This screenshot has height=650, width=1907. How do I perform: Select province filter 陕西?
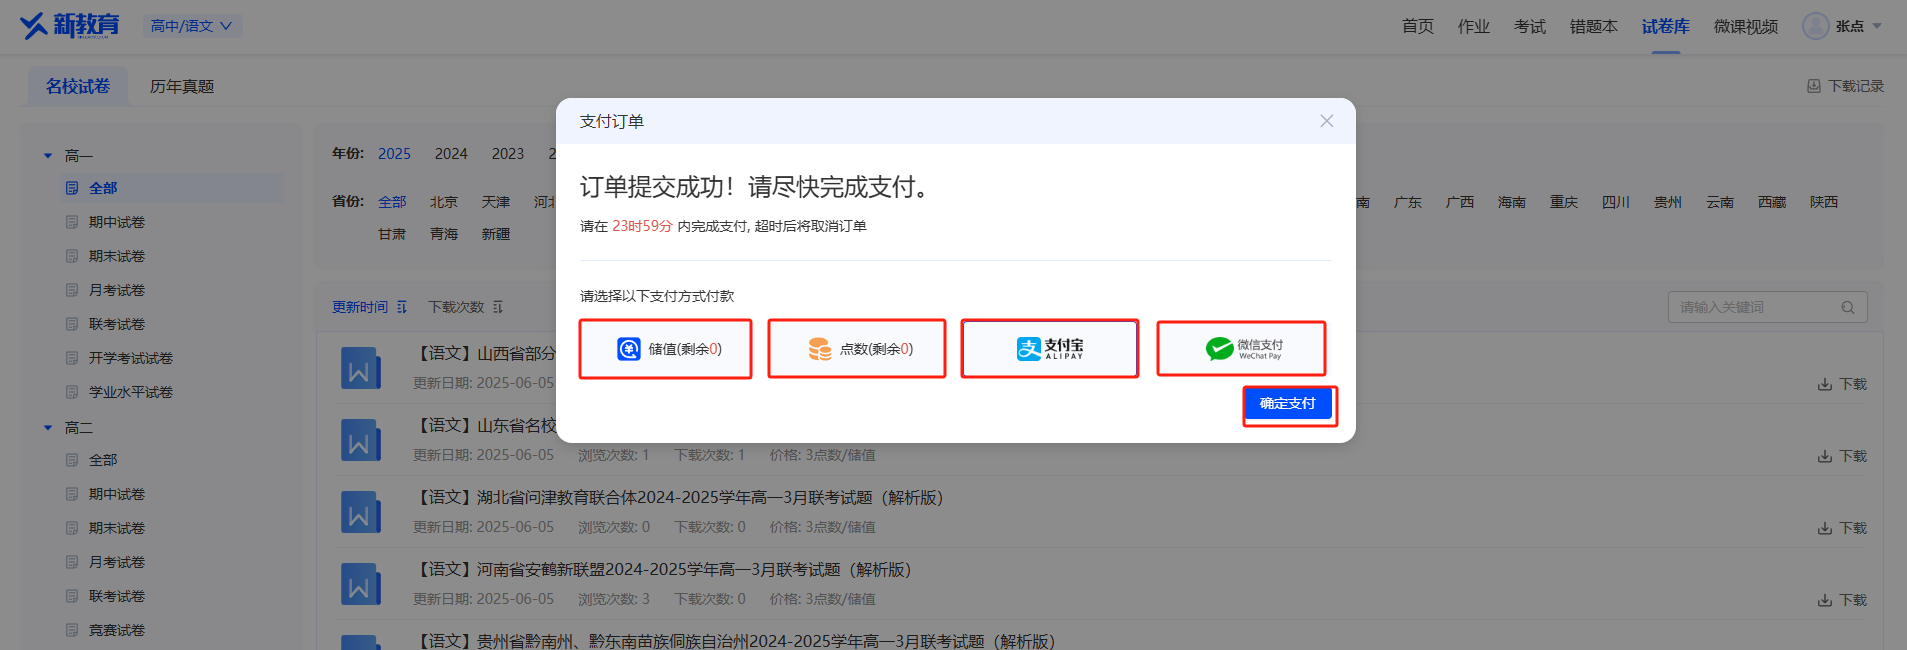click(x=1824, y=202)
